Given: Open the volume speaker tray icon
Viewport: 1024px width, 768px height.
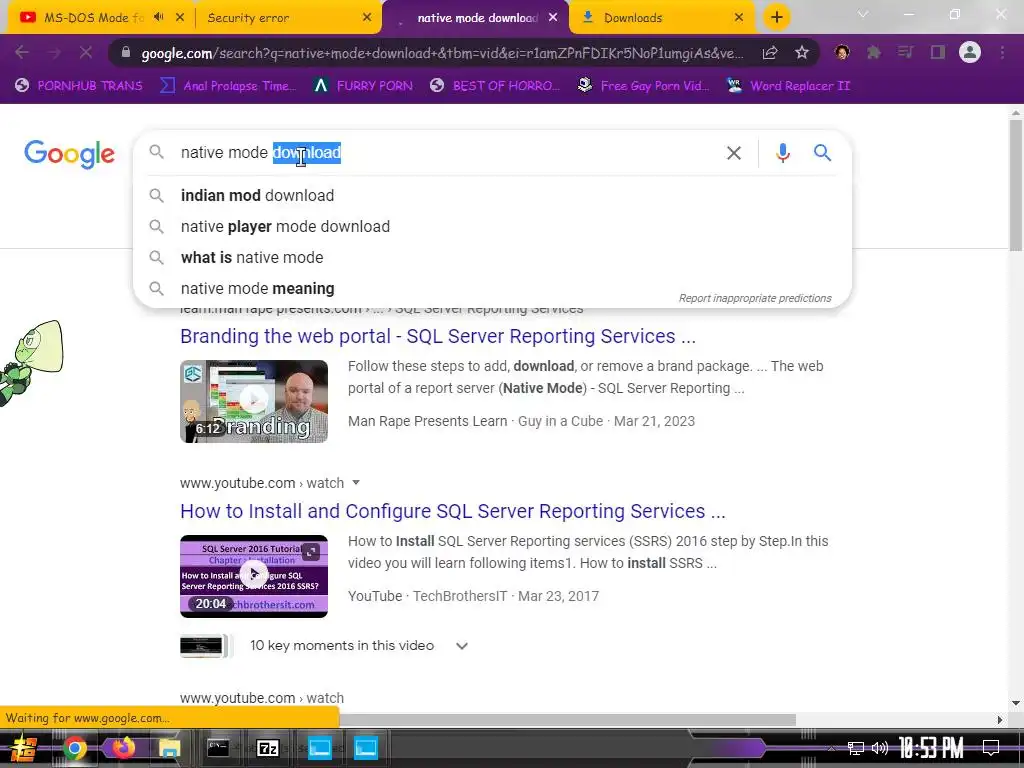Looking at the screenshot, I should pyautogui.click(x=880, y=748).
